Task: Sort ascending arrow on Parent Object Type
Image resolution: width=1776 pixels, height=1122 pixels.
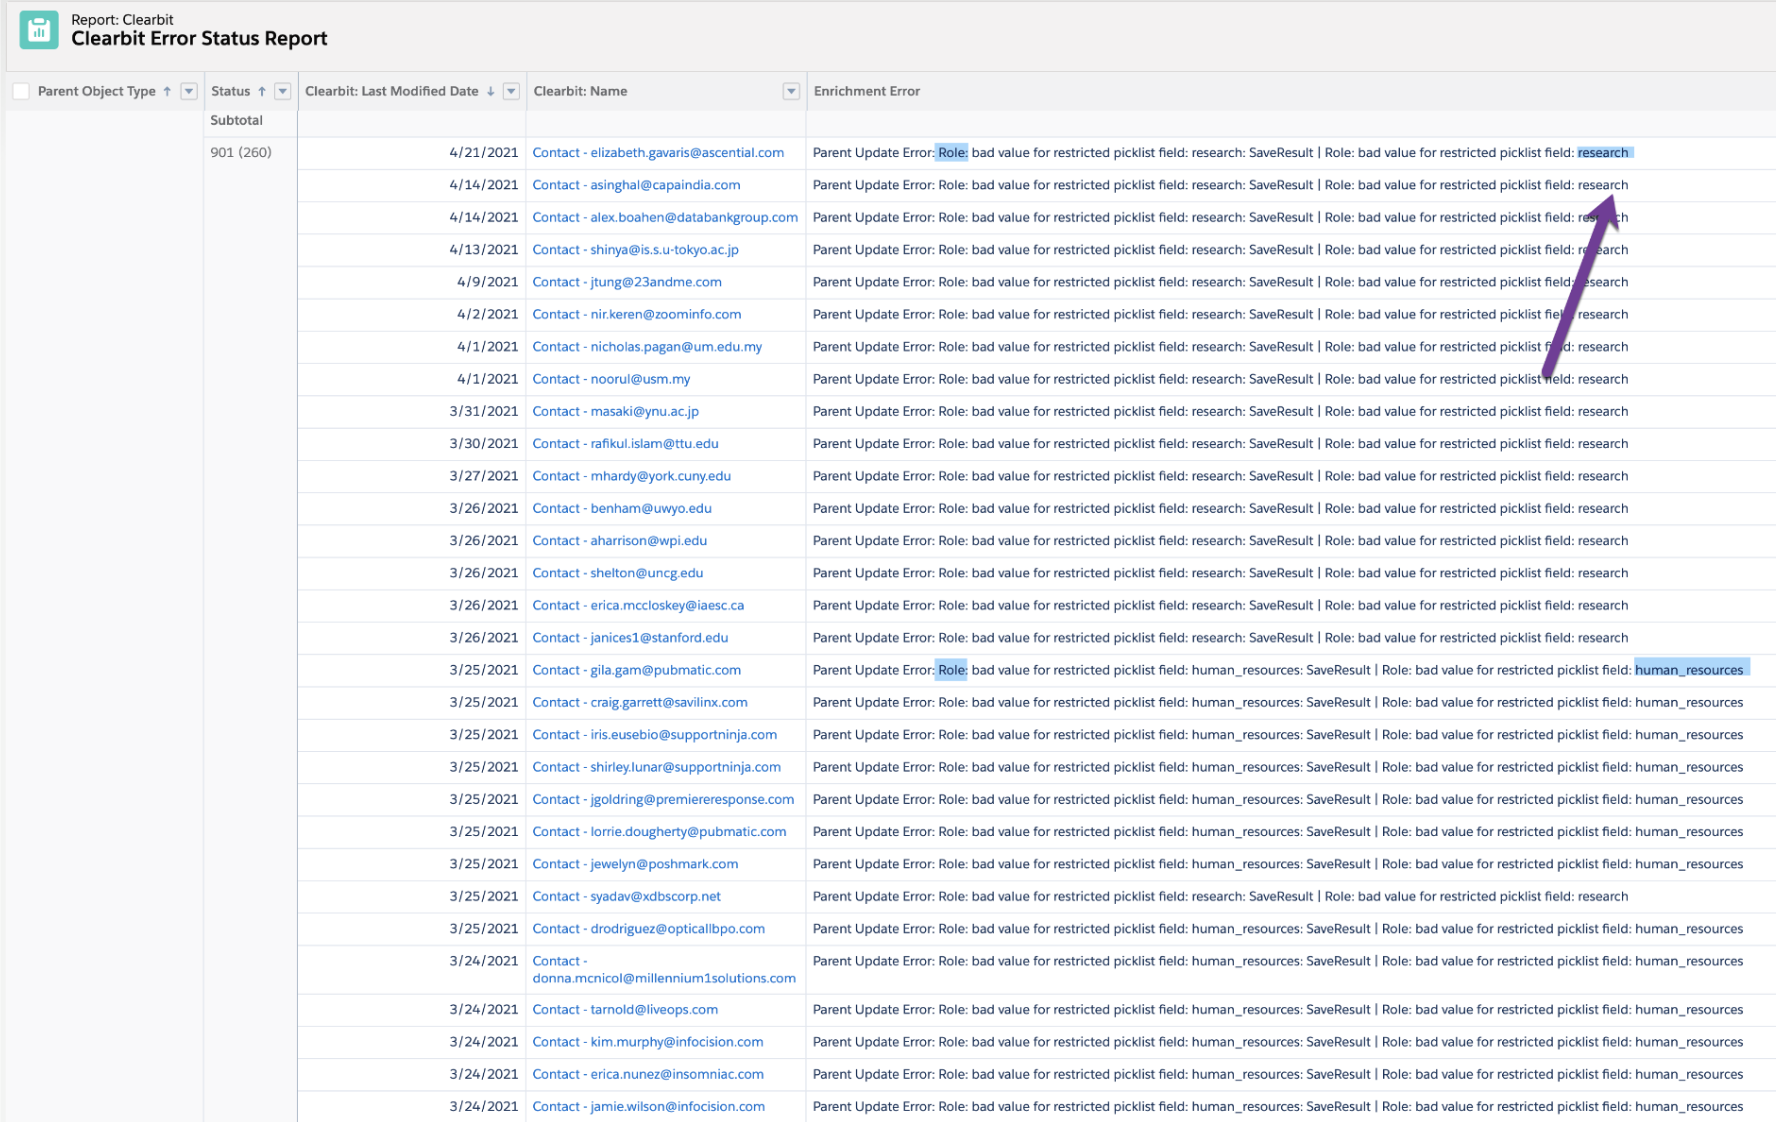Action: tap(167, 91)
